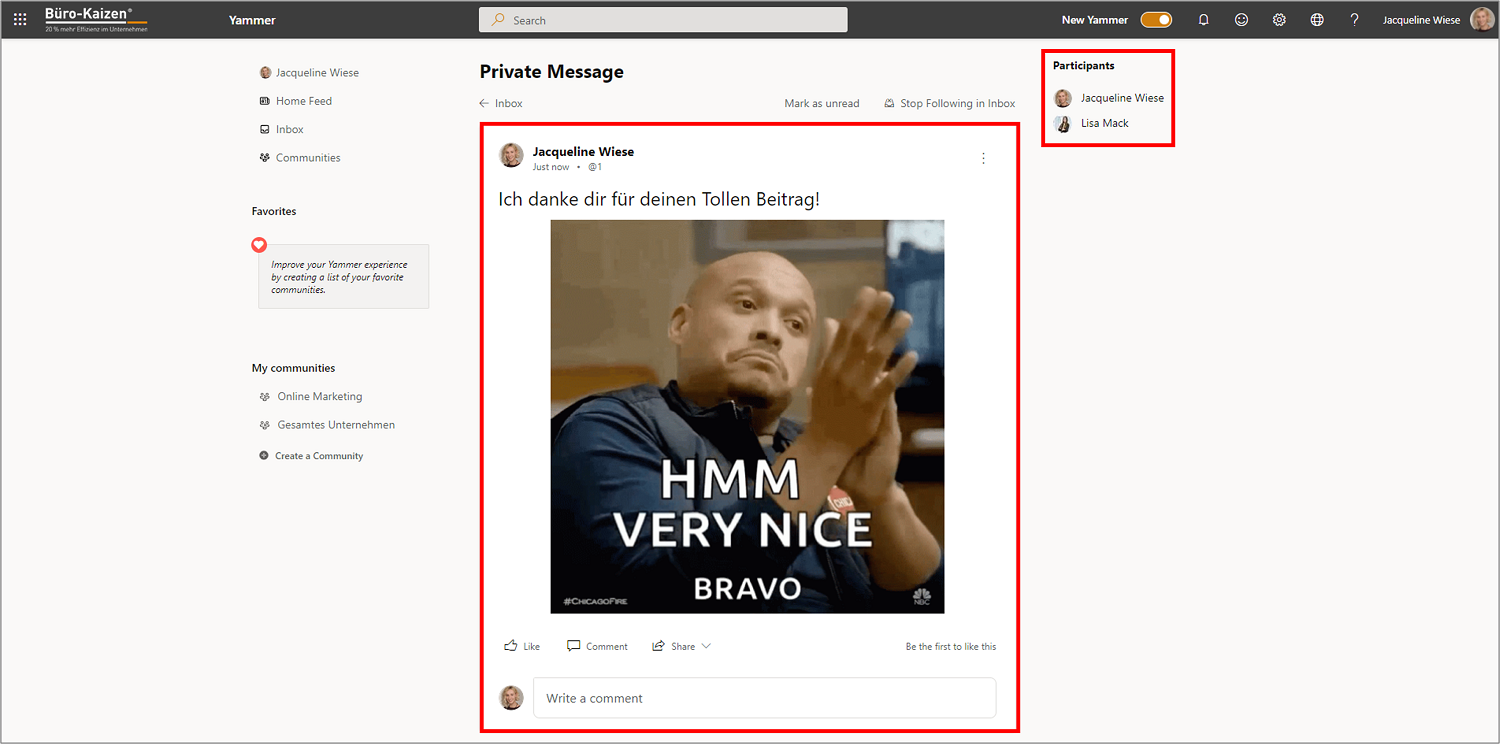This screenshot has height=744, width=1500.
Task: Click the post message text 'Ich danke dir'
Action: pos(659,199)
